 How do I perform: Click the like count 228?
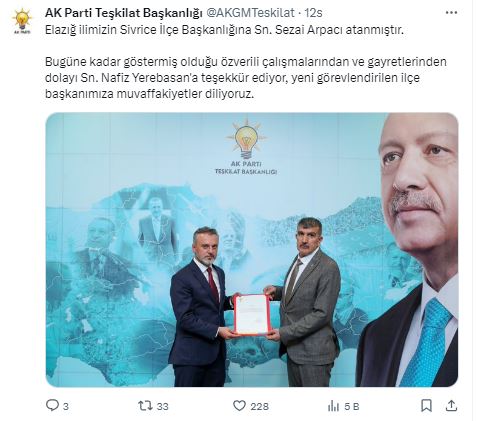pos(259,406)
